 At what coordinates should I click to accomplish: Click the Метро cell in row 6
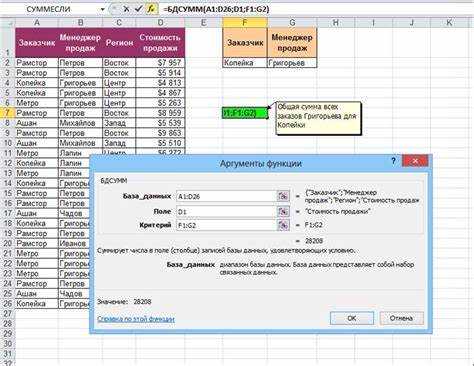click(x=37, y=103)
